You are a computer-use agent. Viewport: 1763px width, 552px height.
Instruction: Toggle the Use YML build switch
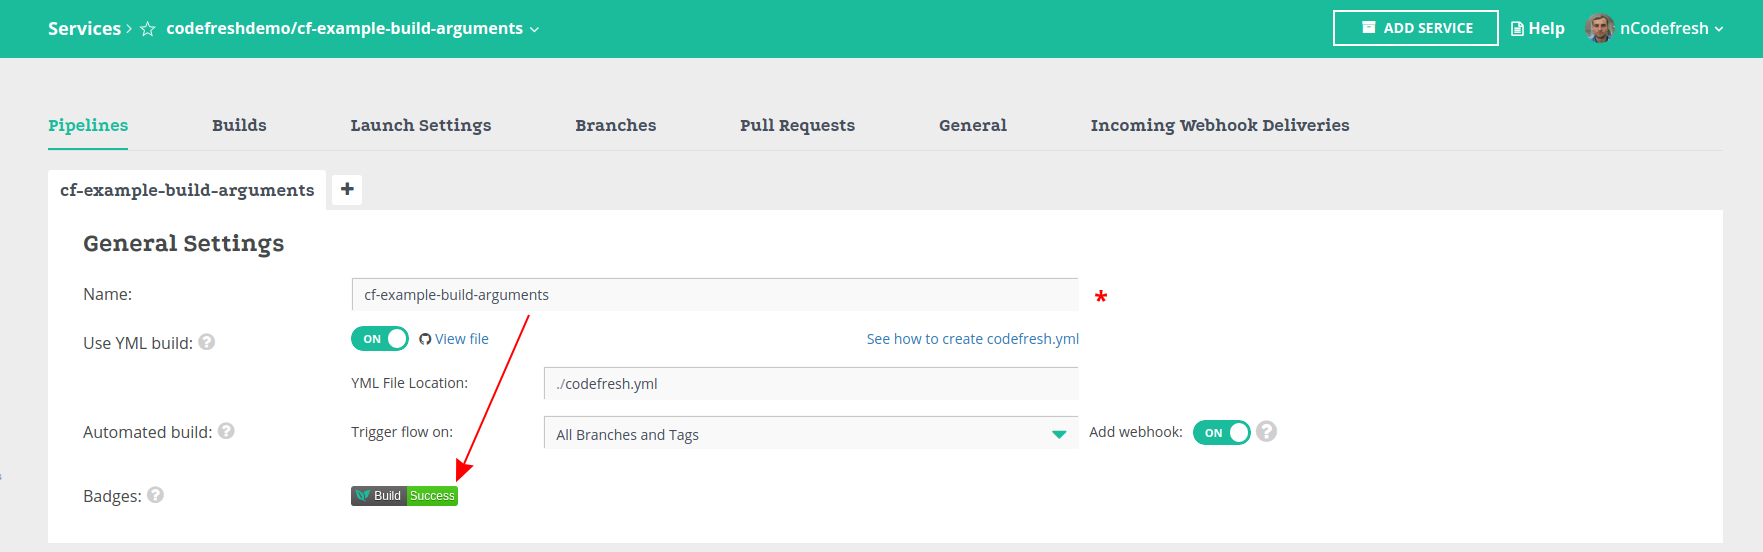tap(380, 339)
